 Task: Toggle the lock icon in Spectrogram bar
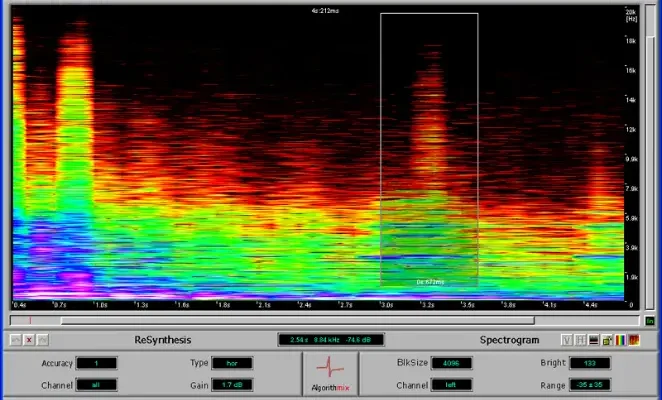pos(607,340)
